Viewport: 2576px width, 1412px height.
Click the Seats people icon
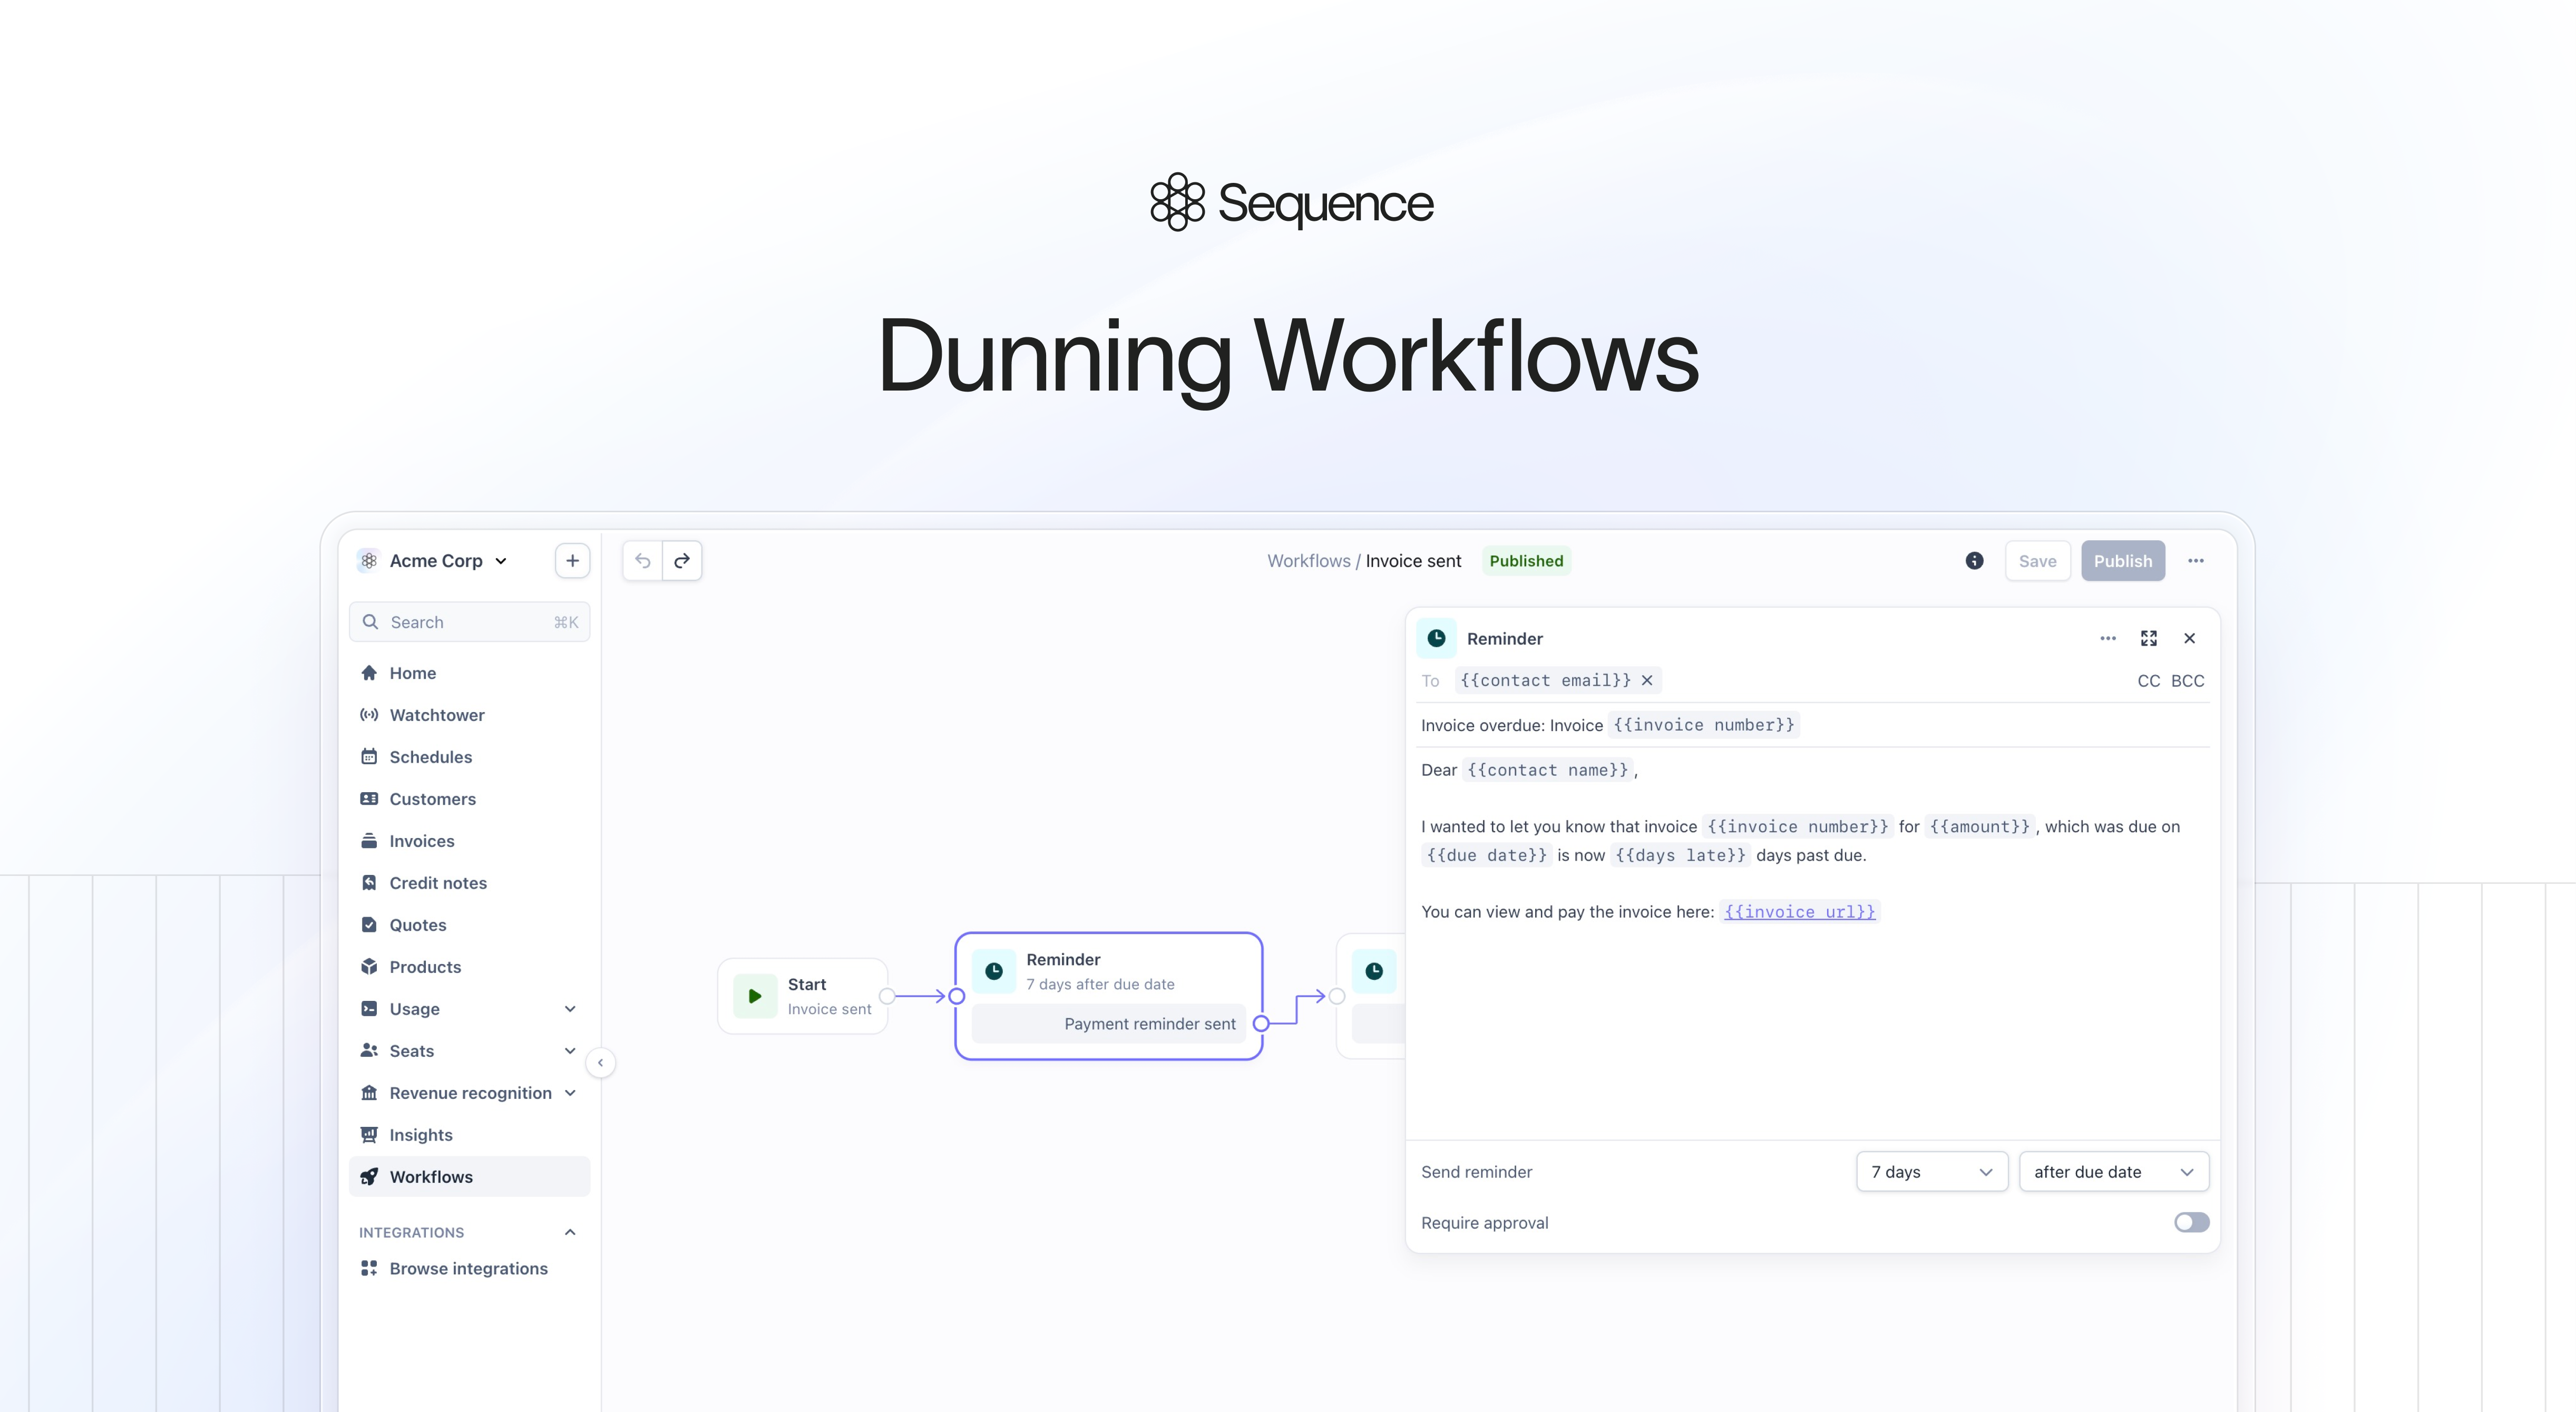tap(369, 1051)
